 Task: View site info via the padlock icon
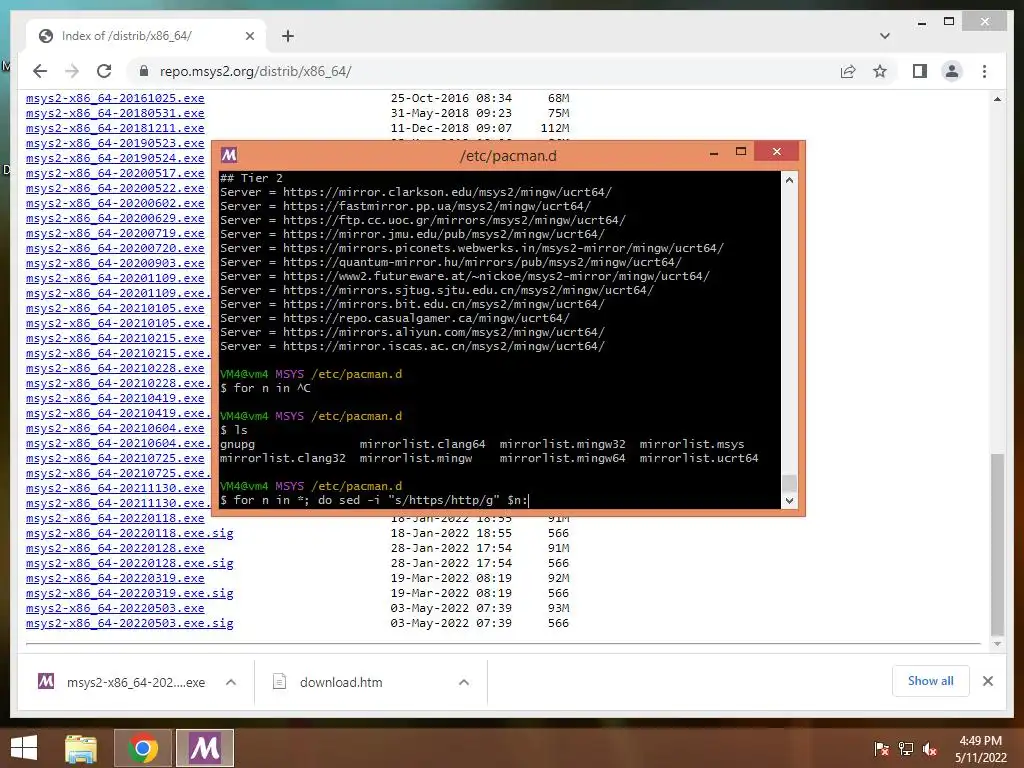144,71
